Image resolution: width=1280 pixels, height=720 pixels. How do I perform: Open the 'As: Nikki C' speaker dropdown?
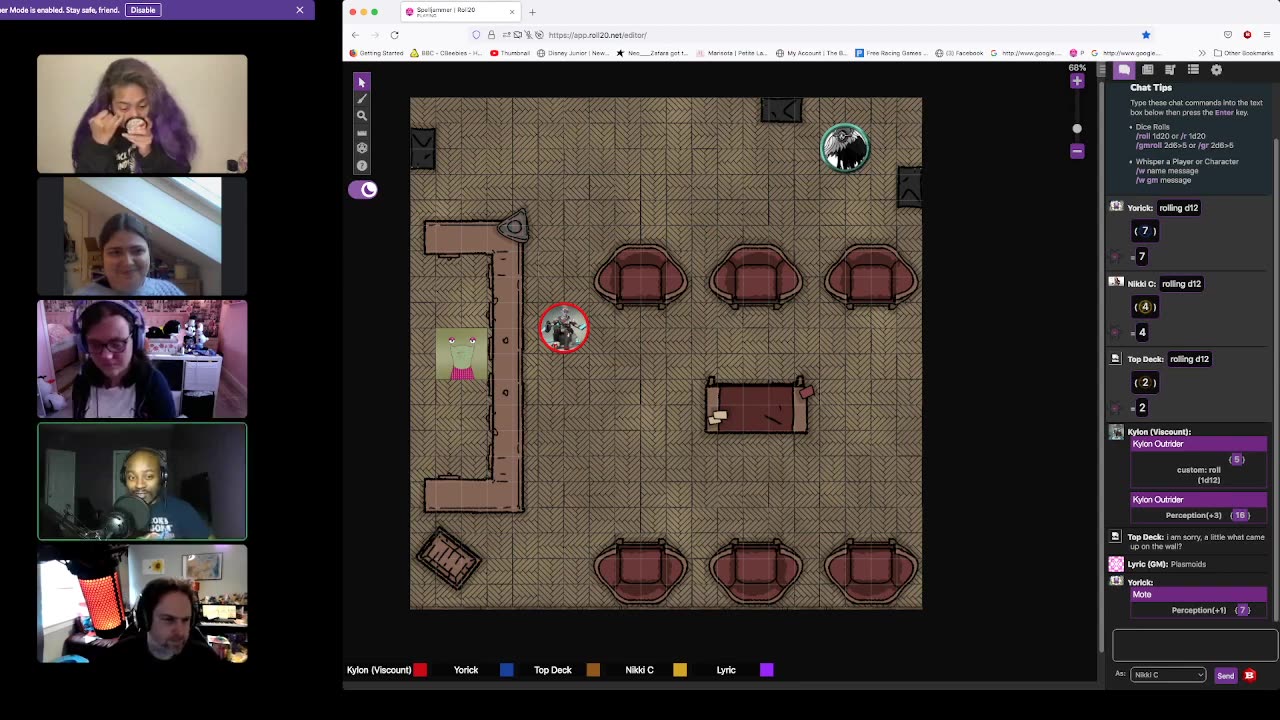coord(1168,675)
